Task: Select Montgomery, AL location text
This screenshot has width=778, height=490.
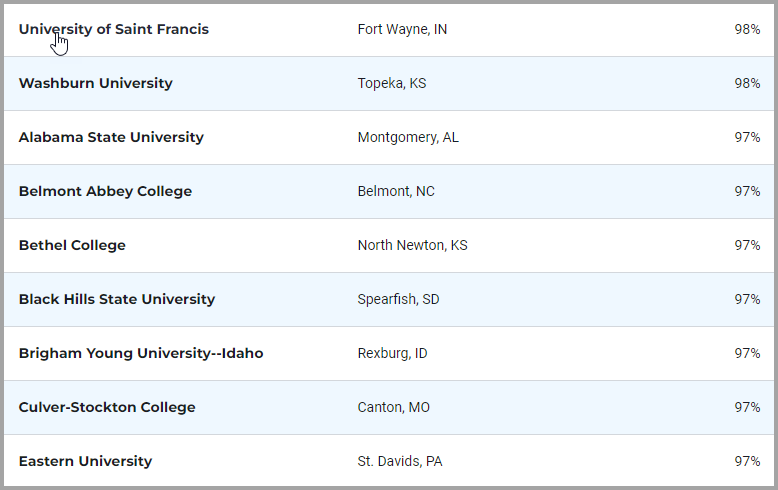Action: pos(408,137)
